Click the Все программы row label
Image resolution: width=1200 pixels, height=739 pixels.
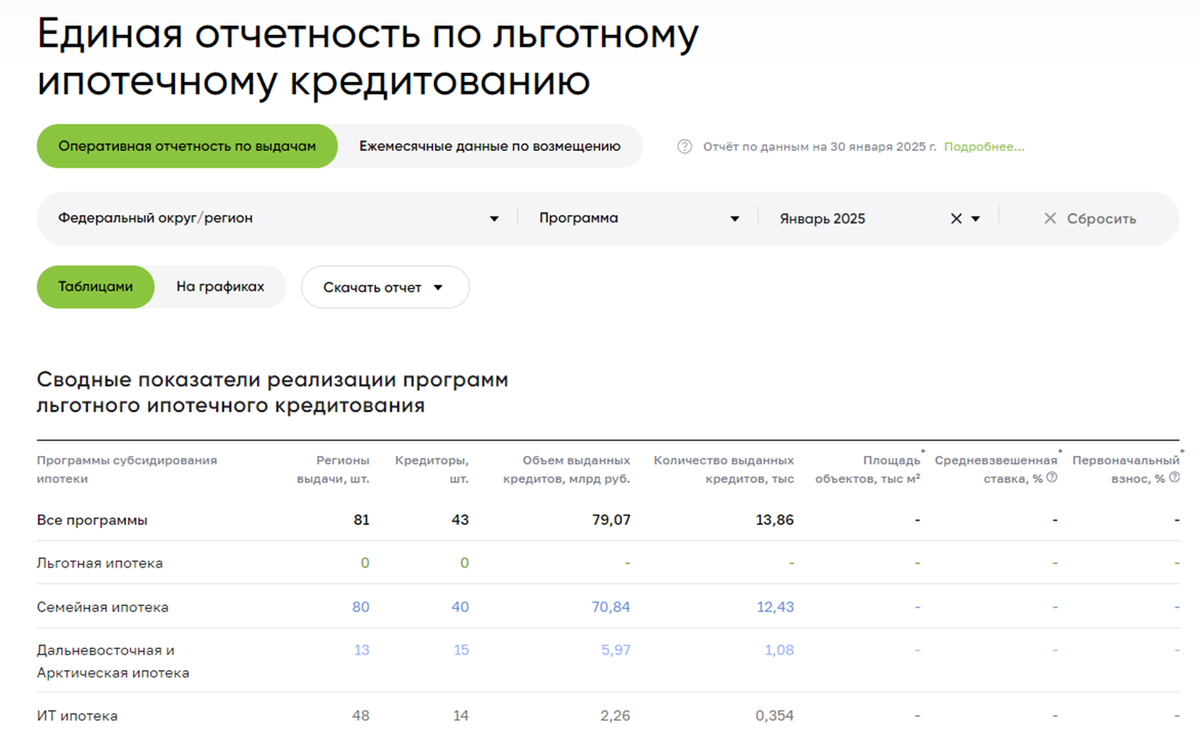tap(92, 521)
